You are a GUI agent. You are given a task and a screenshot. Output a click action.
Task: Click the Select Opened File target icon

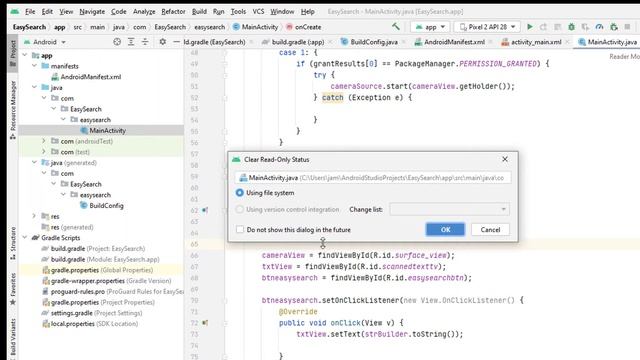117,42
